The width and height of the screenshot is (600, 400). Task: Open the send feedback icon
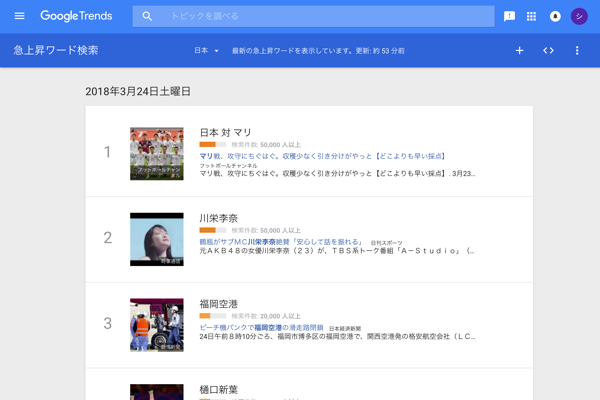[509, 16]
